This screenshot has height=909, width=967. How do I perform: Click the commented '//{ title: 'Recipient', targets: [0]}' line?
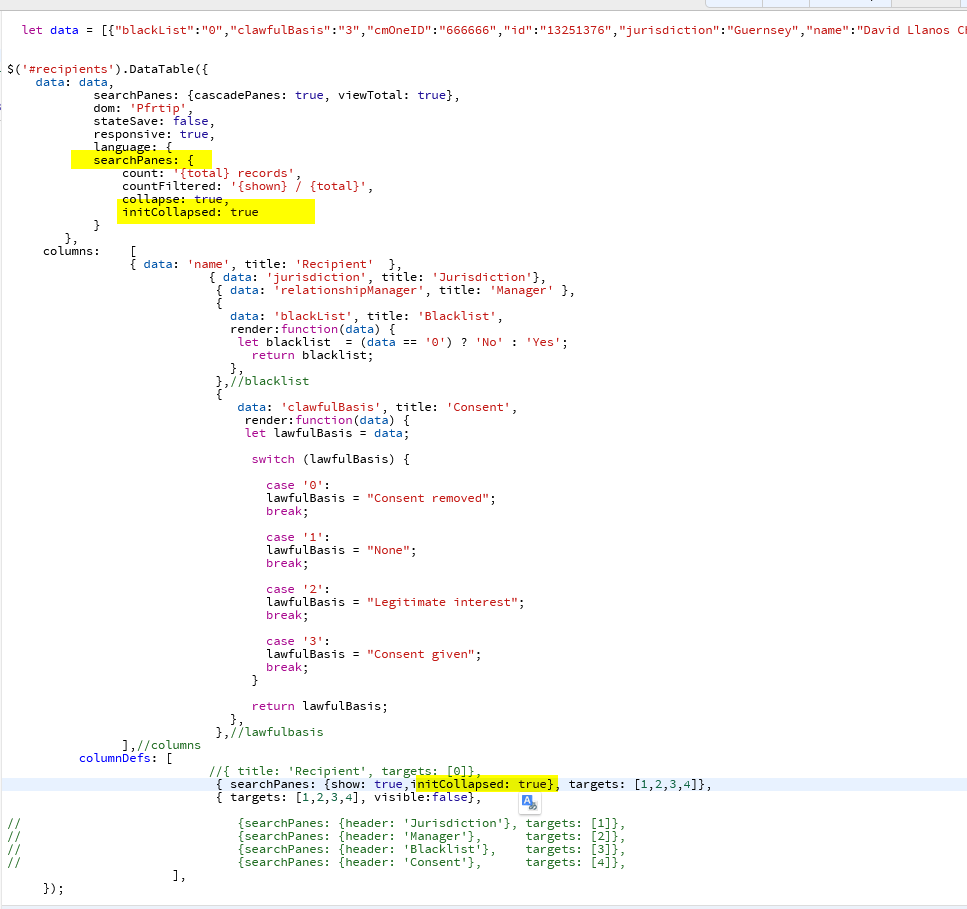click(345, 771)
